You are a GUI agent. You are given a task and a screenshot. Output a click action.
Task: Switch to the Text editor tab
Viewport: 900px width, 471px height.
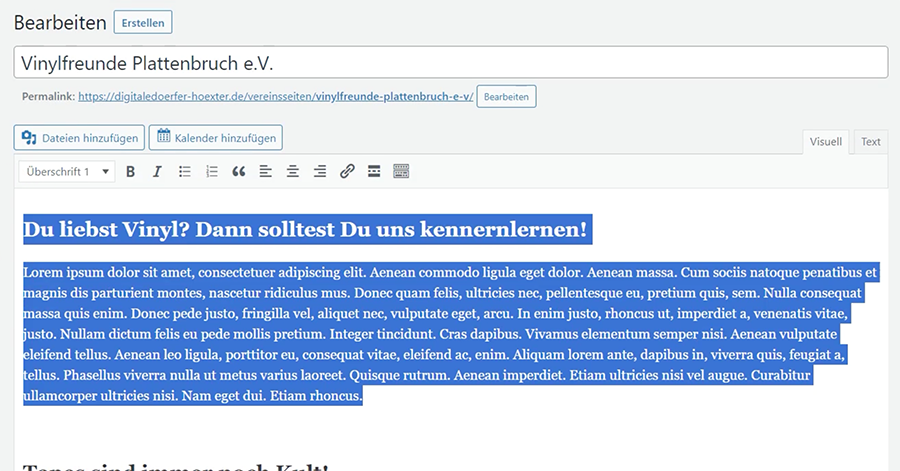[x=871, y=142]
